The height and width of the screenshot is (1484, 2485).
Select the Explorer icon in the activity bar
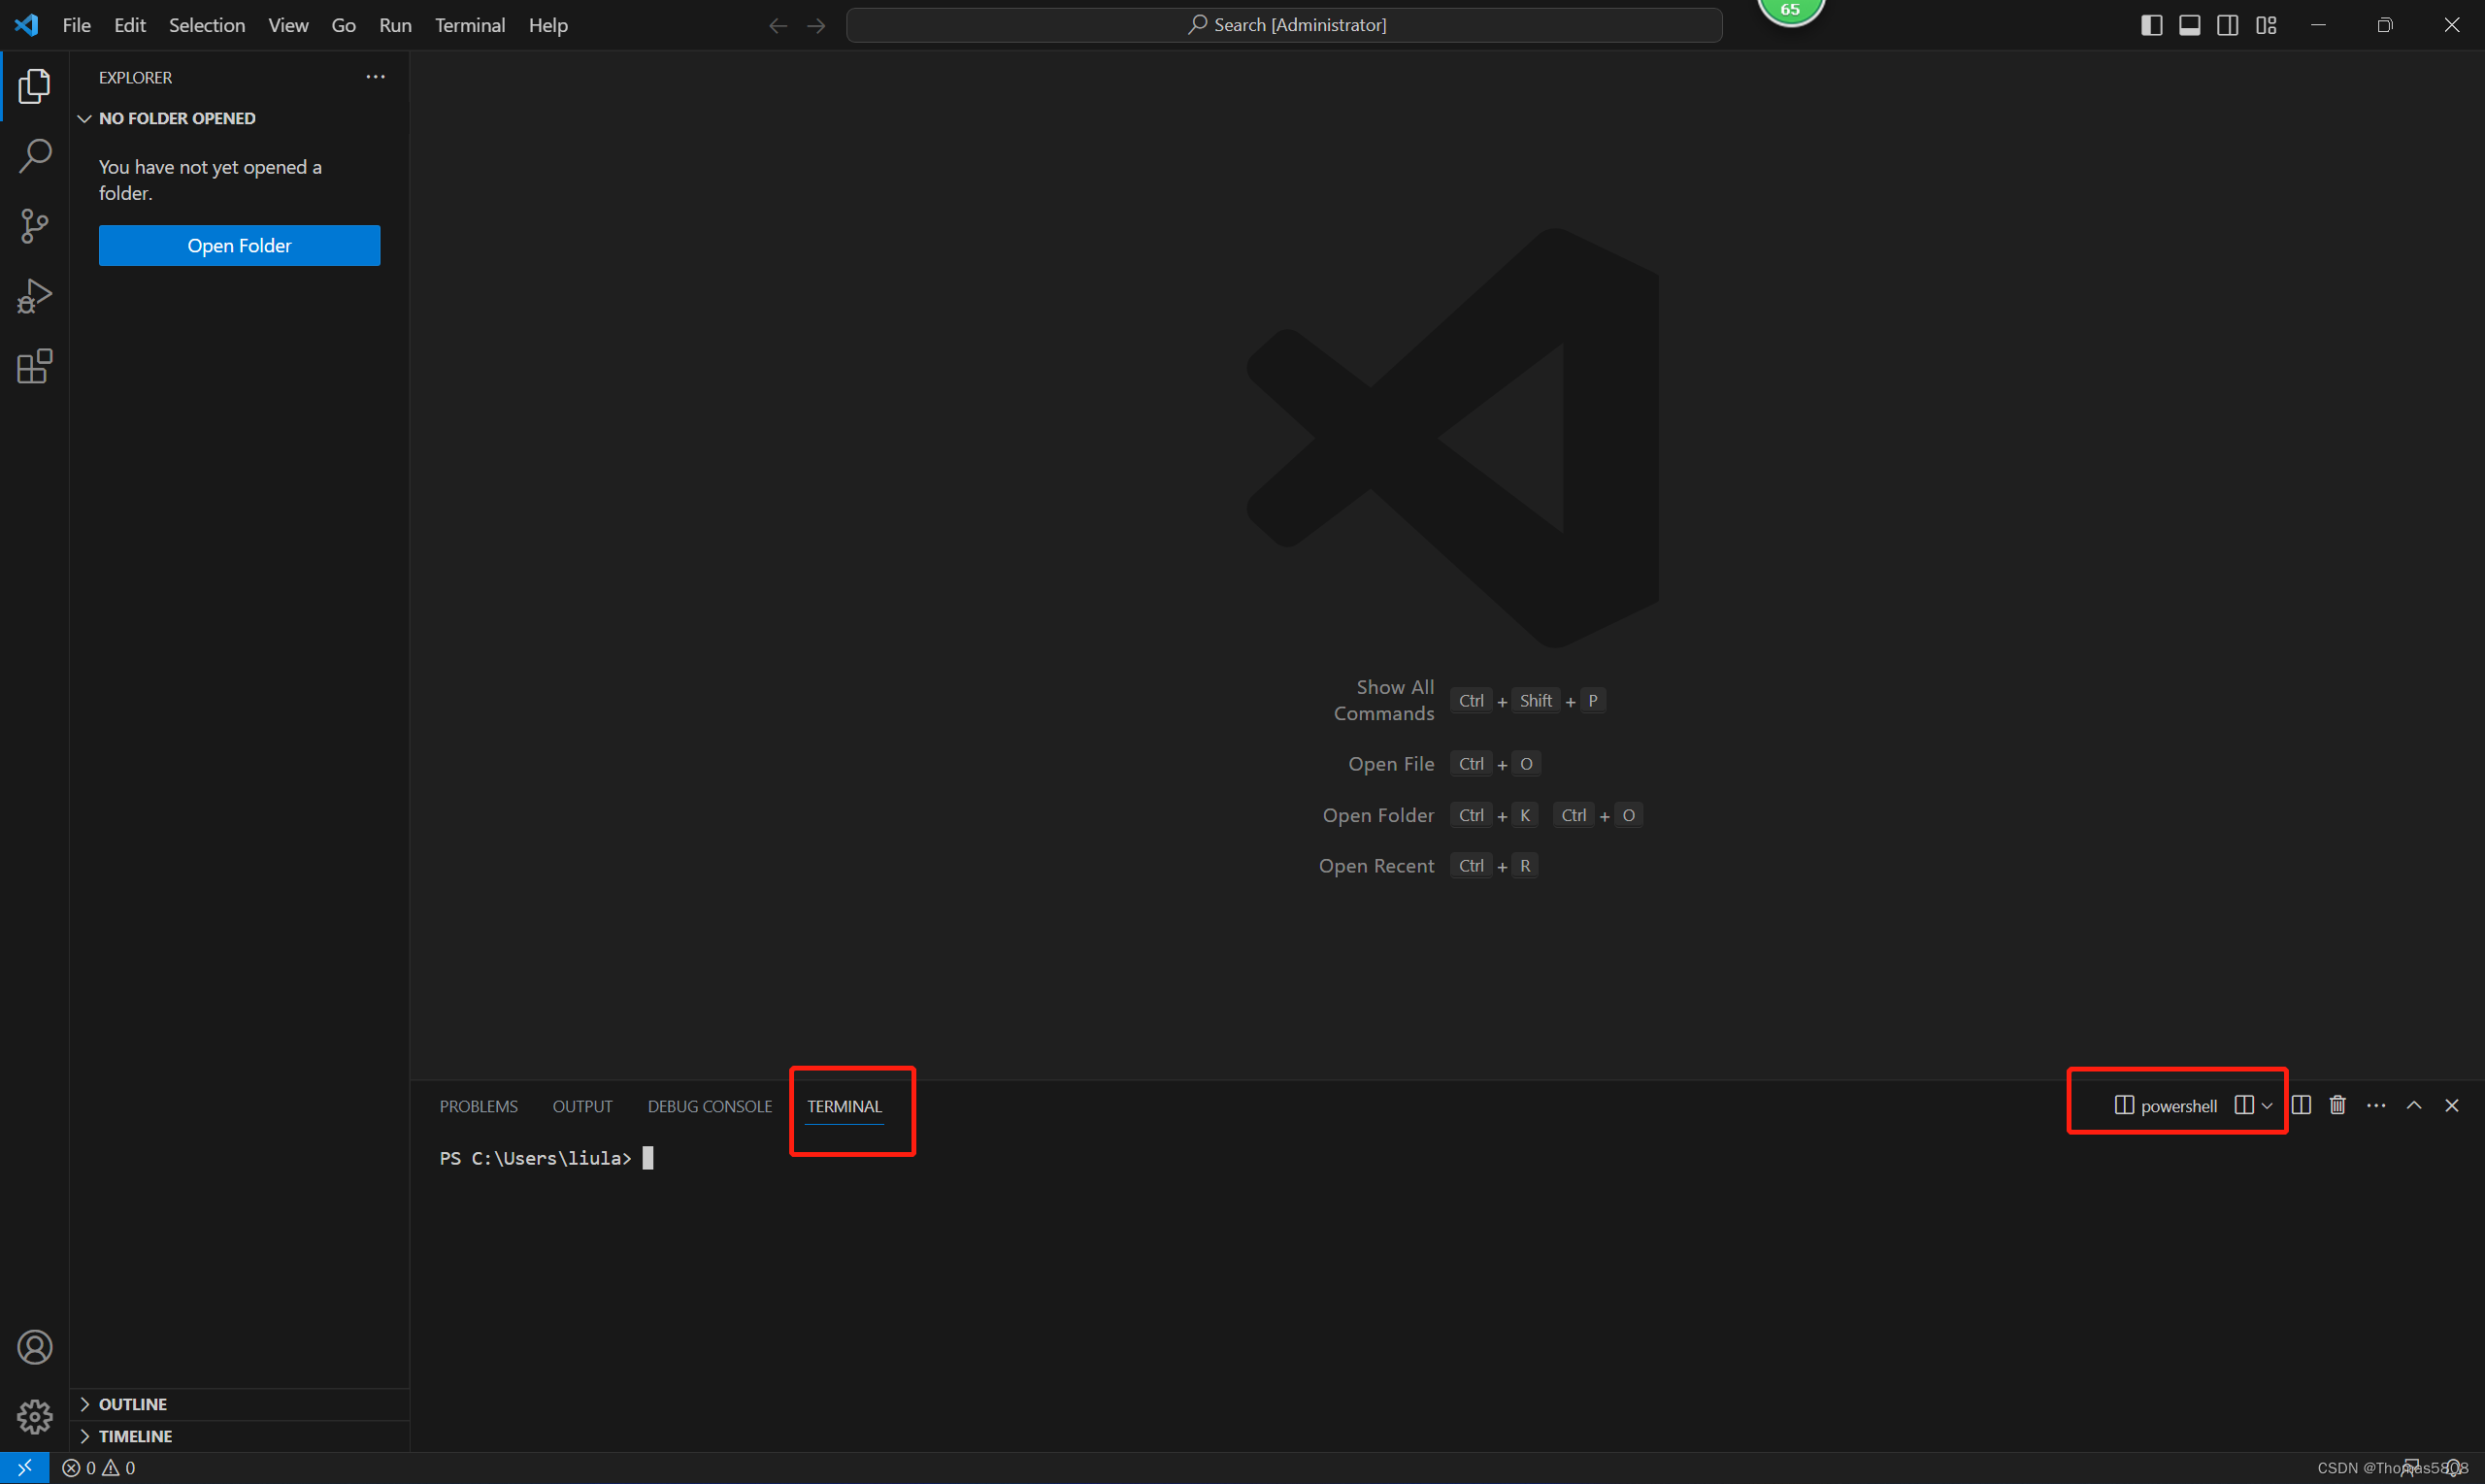click(x=35, y=87)
